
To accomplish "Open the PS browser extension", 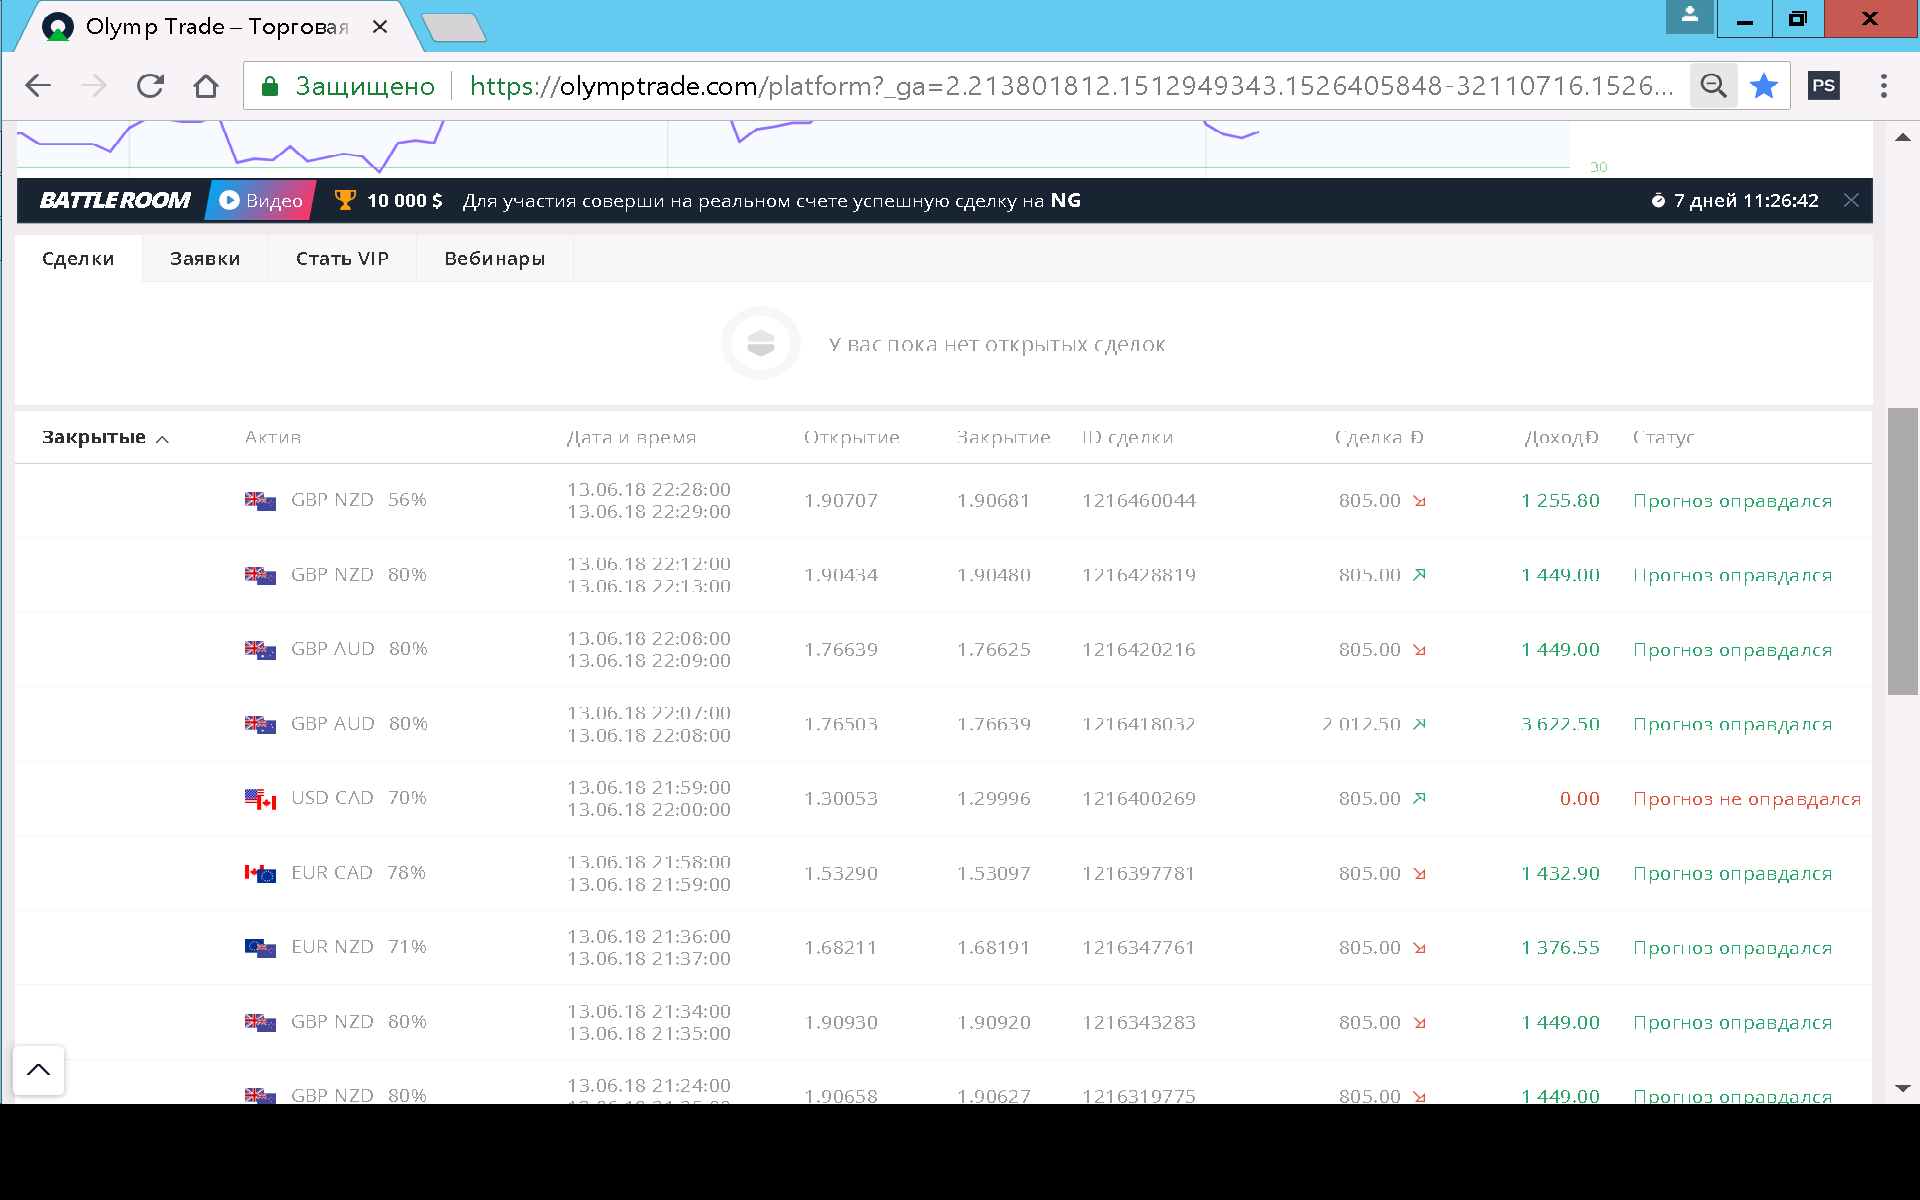I will (x=1824, y=86).
